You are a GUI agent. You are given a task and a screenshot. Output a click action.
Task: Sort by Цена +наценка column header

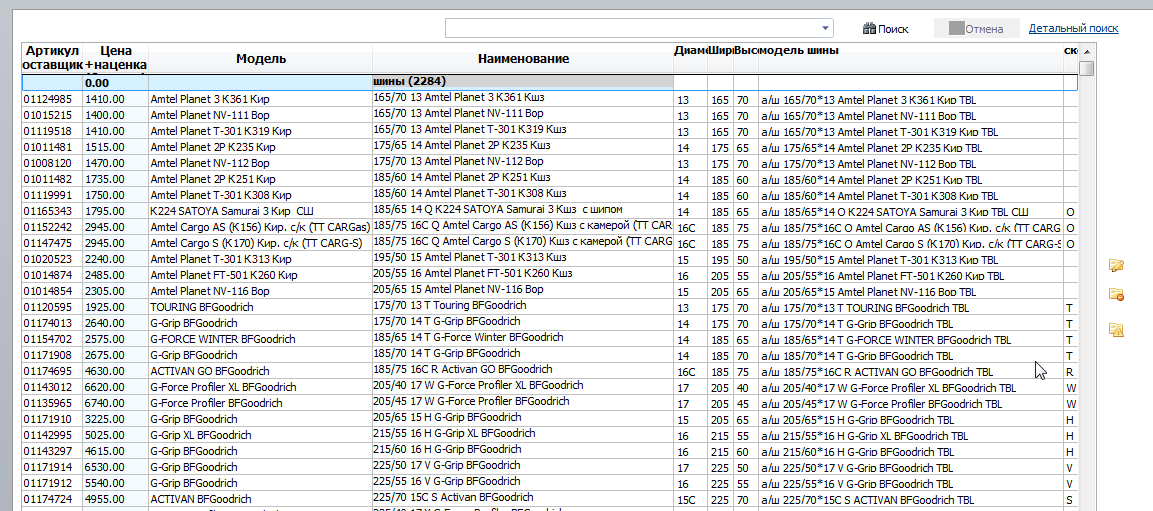[115, 58]
